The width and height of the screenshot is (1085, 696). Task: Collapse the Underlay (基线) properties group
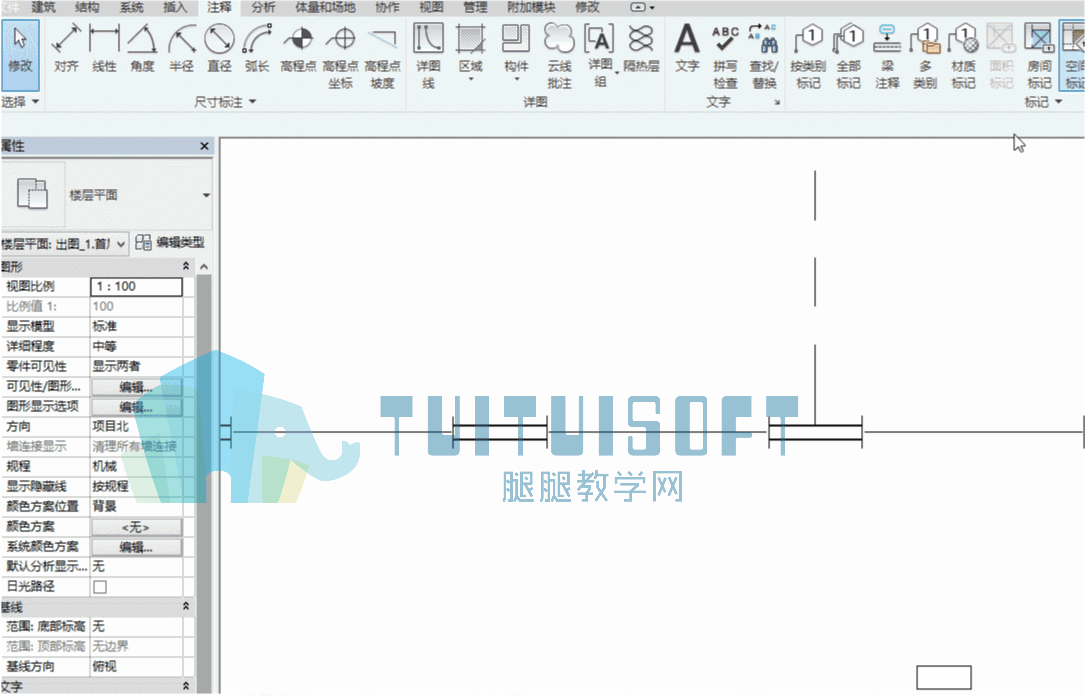[x=185, y=607]
